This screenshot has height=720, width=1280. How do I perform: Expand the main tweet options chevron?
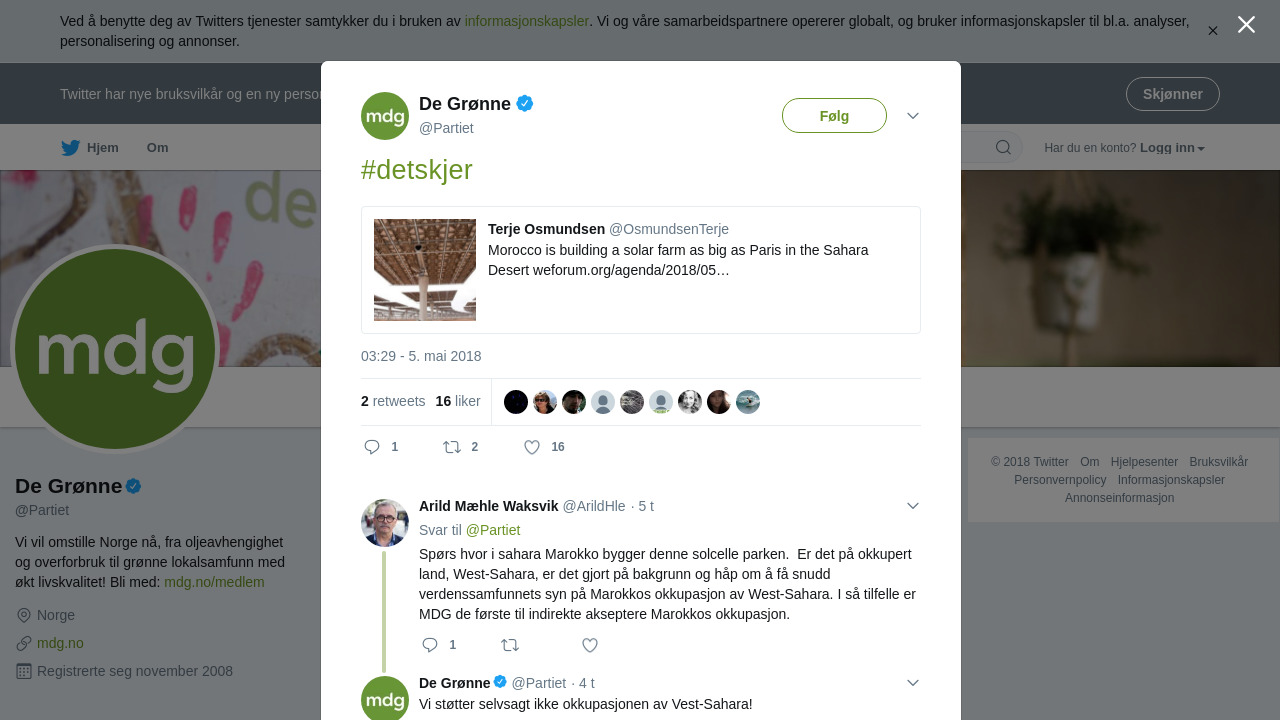coord(913,116)
